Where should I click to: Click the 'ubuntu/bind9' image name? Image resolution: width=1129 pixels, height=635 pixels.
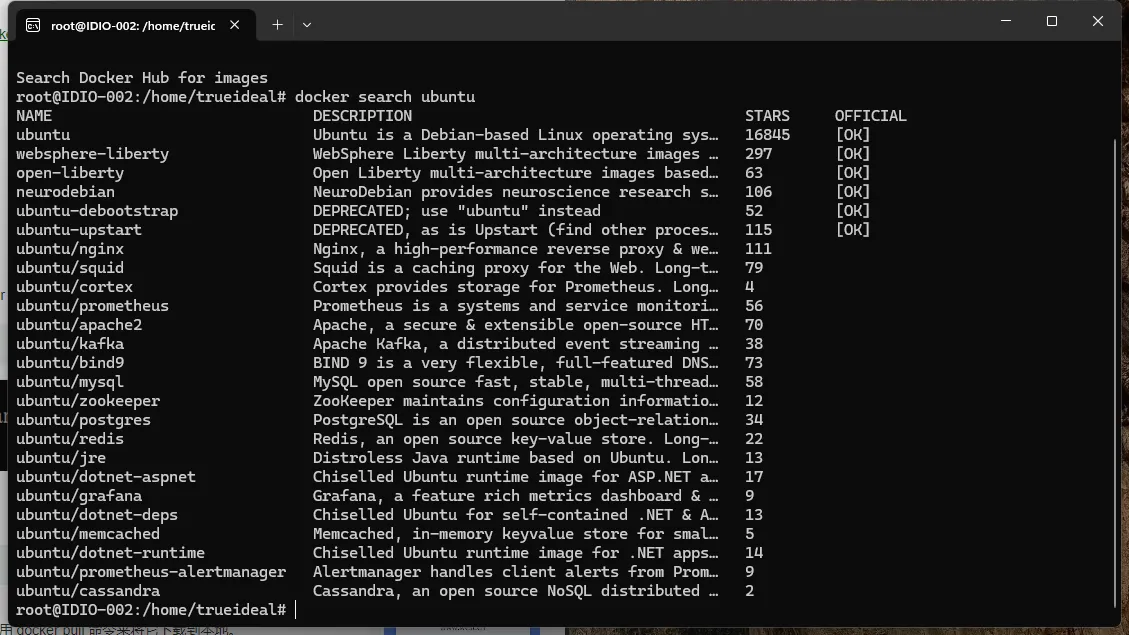(70, 363)
